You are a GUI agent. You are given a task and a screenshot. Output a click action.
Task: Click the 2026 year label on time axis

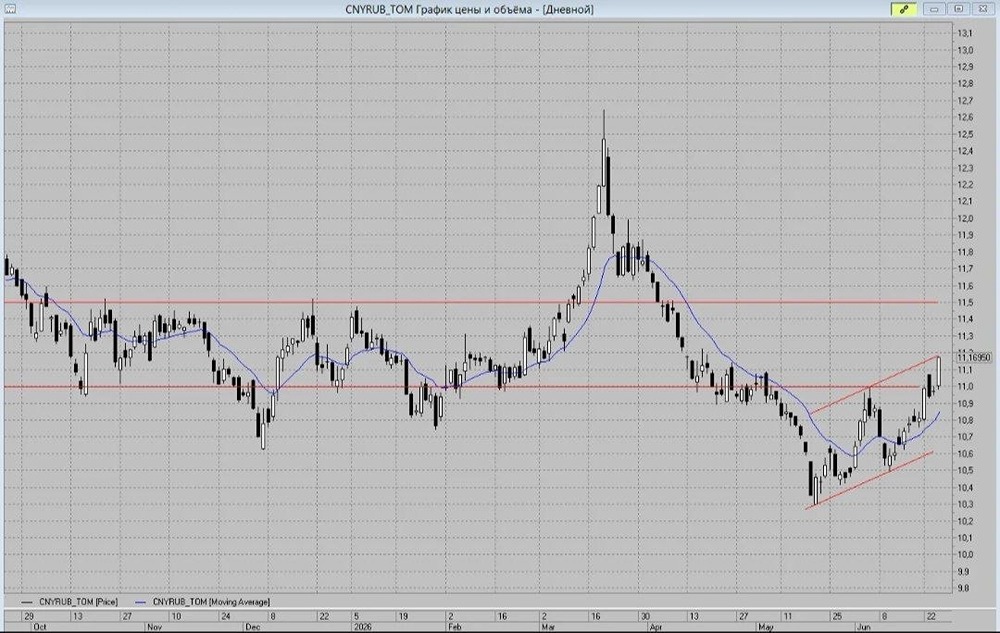pyautogui.click(x=364, y=627)
